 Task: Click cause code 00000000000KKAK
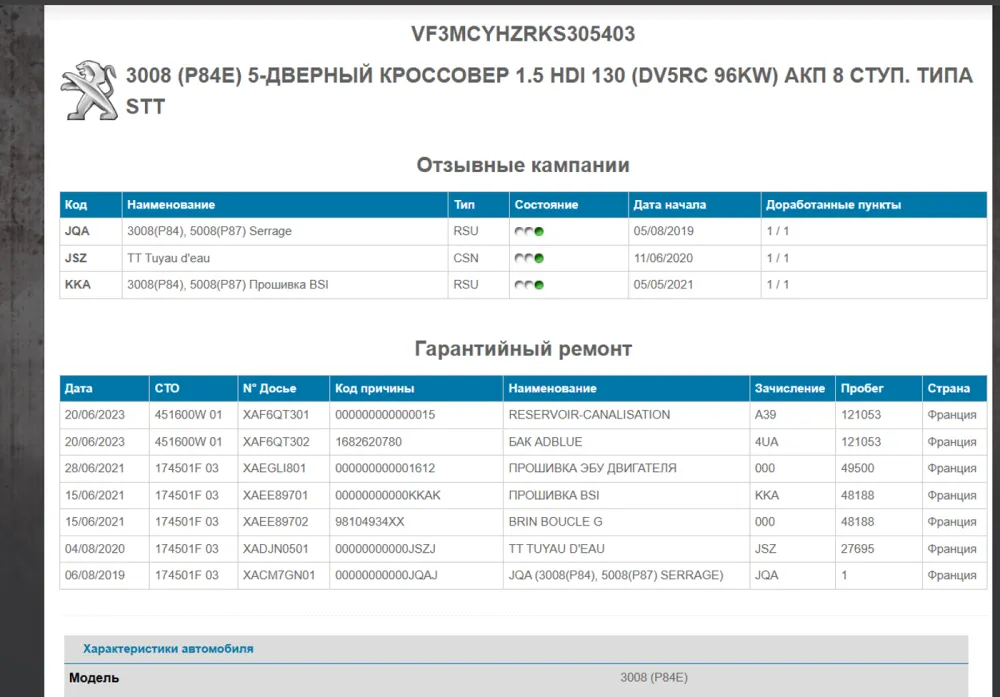pos(388,495)
